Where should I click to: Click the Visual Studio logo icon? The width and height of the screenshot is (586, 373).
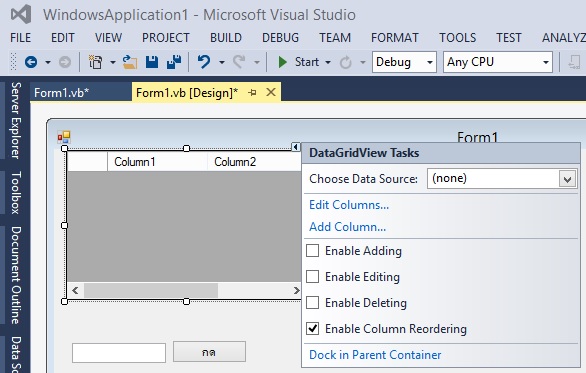(21, 15)
